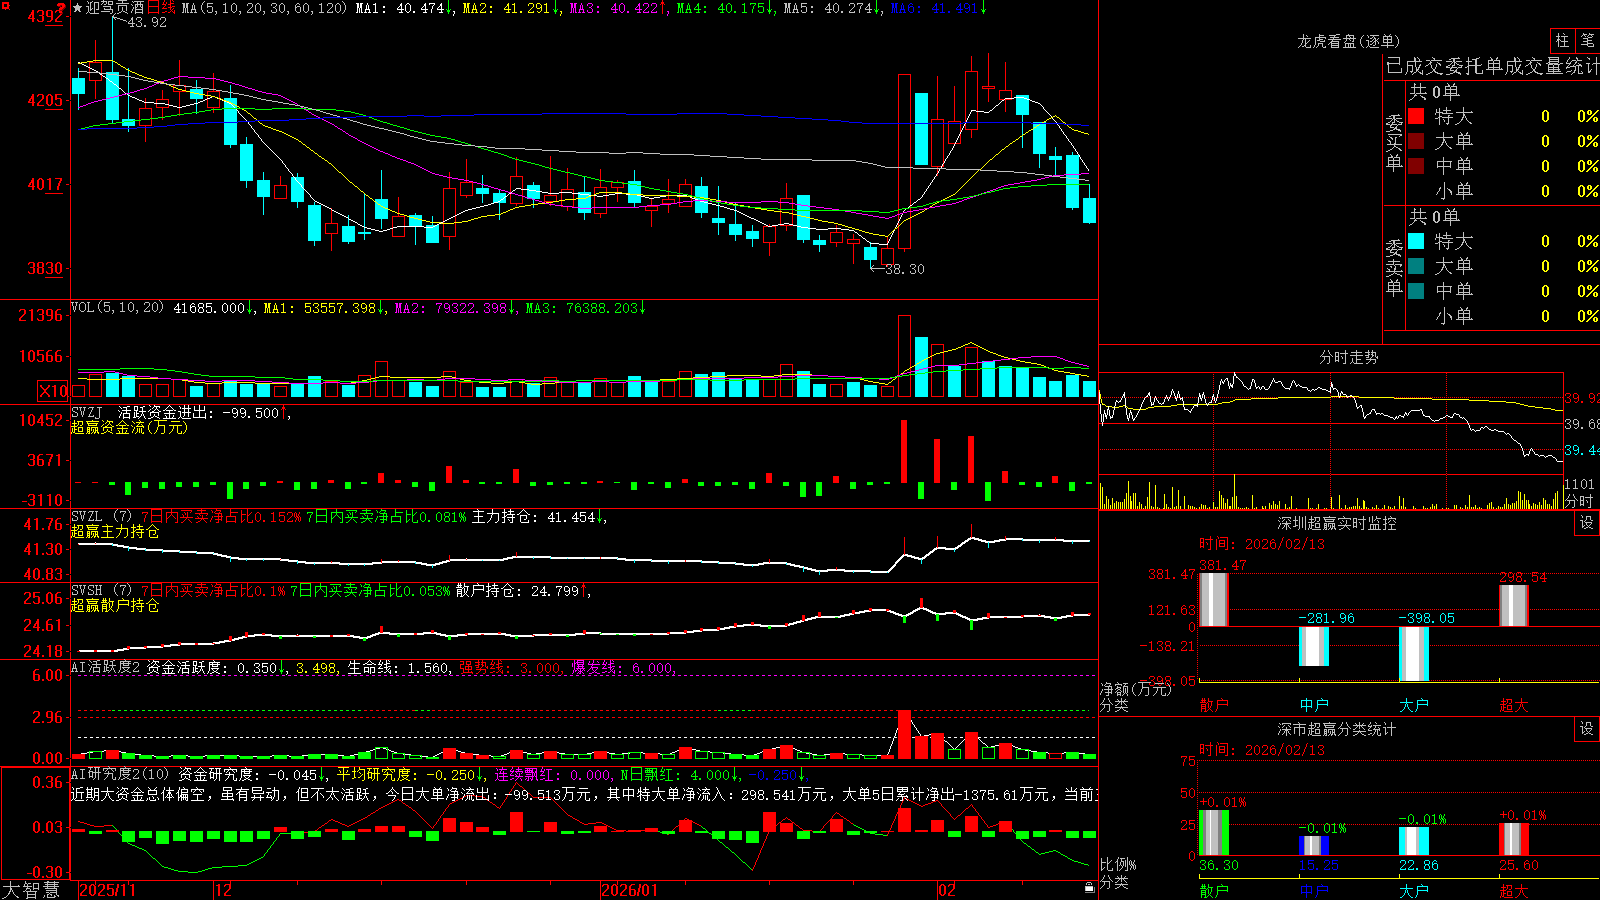Click the 龙虎看盘(逐单) panel title
The width and height of the screenshot is (1600, 900).
[x=1348, y=41]
